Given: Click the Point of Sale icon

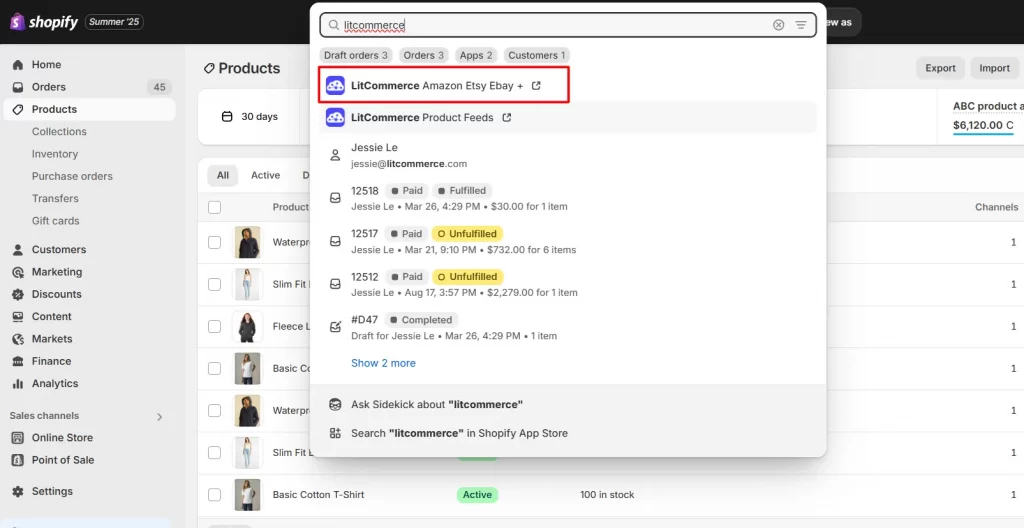Looking at the screenshot, I should point(18,460).
